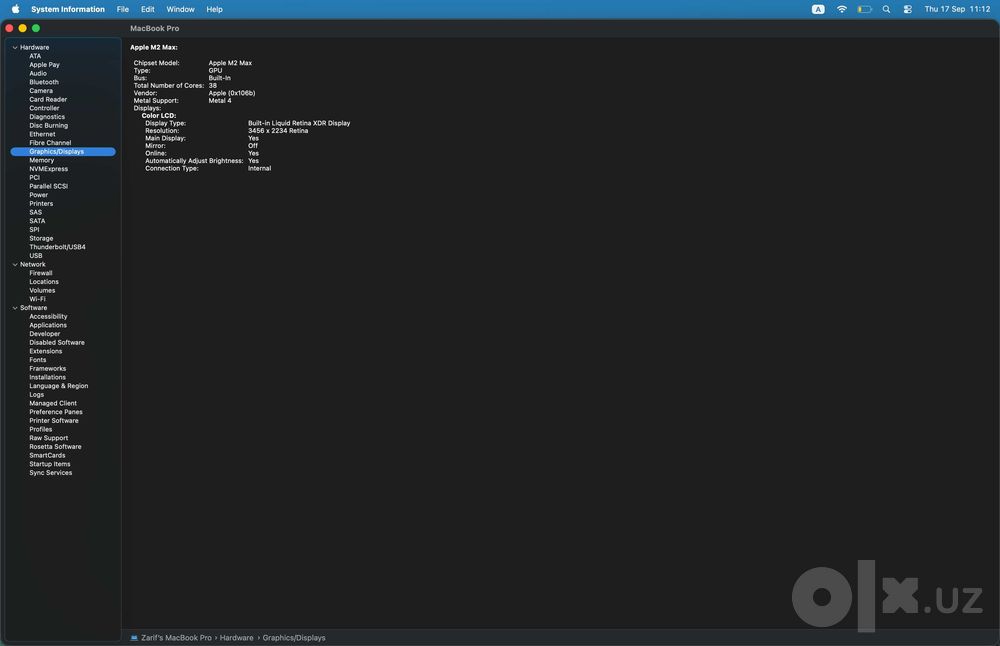
Task: Open Spotlight search
Action: pyautogui.click(x=886, y=9)
